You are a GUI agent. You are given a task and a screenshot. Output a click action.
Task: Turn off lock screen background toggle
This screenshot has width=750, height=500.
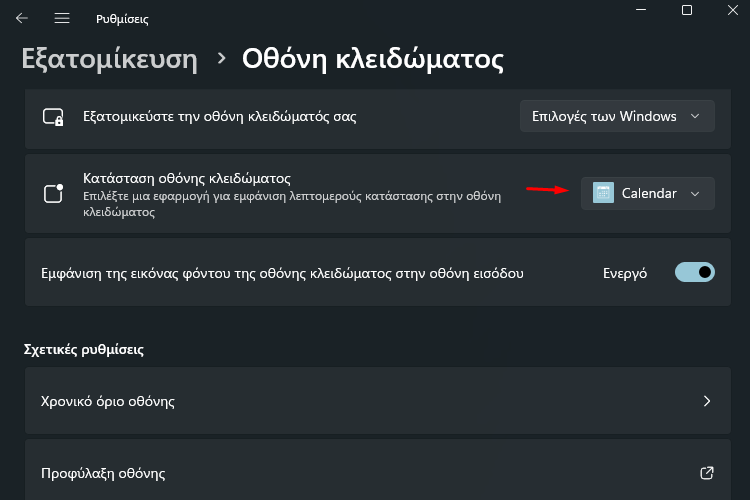(x=695, y=272)
